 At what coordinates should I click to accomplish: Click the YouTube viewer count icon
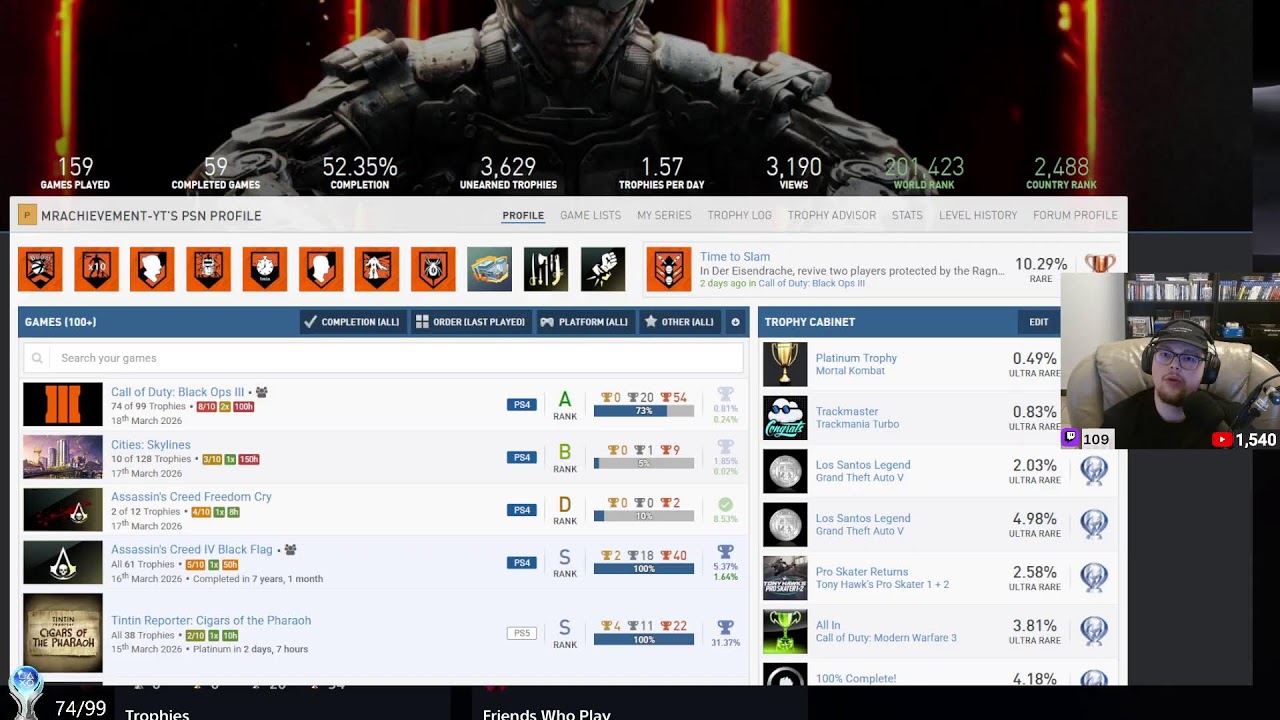(1221, 439)
